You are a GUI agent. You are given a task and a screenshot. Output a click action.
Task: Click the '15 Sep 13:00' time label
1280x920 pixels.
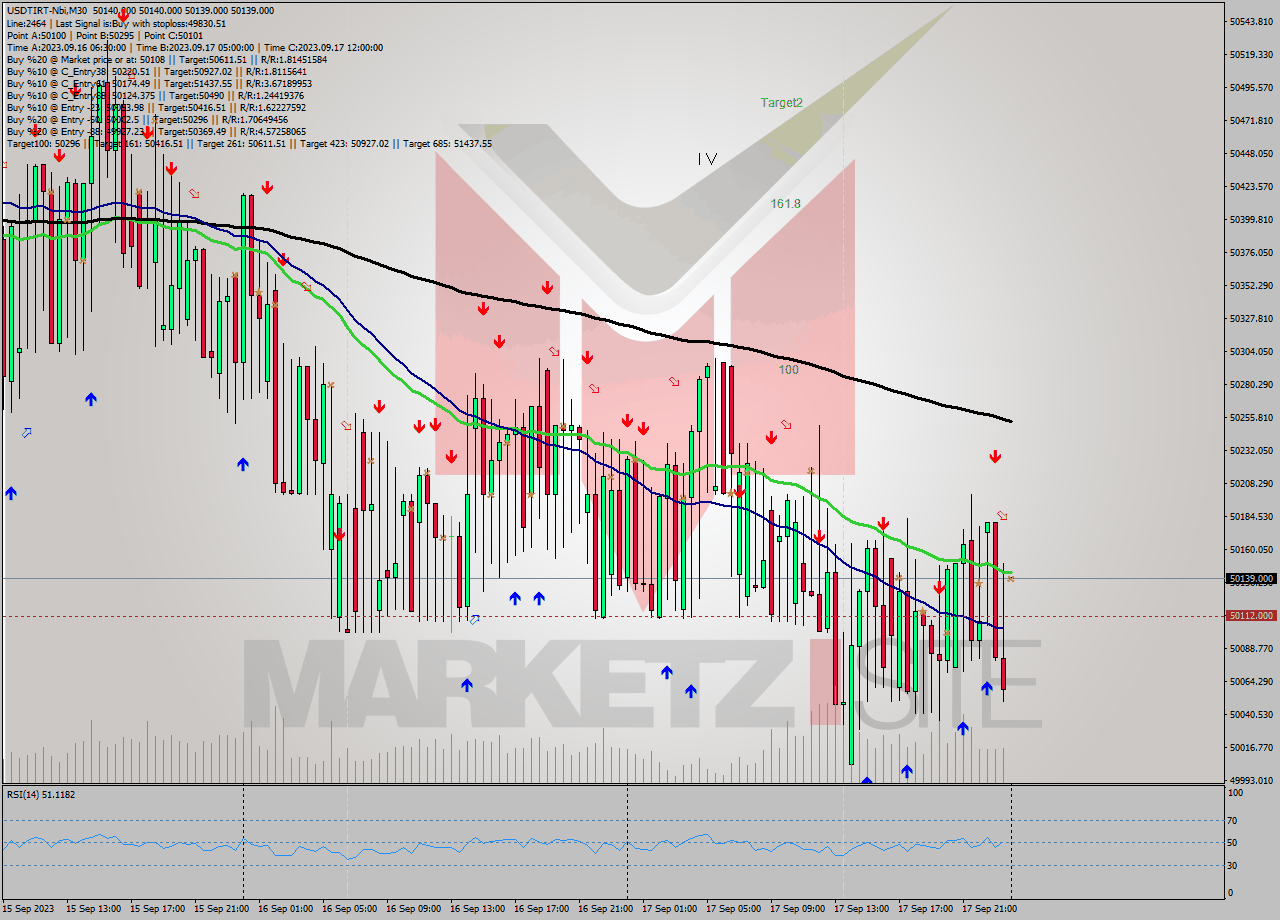pyautogui.click(x=93, y=909)
